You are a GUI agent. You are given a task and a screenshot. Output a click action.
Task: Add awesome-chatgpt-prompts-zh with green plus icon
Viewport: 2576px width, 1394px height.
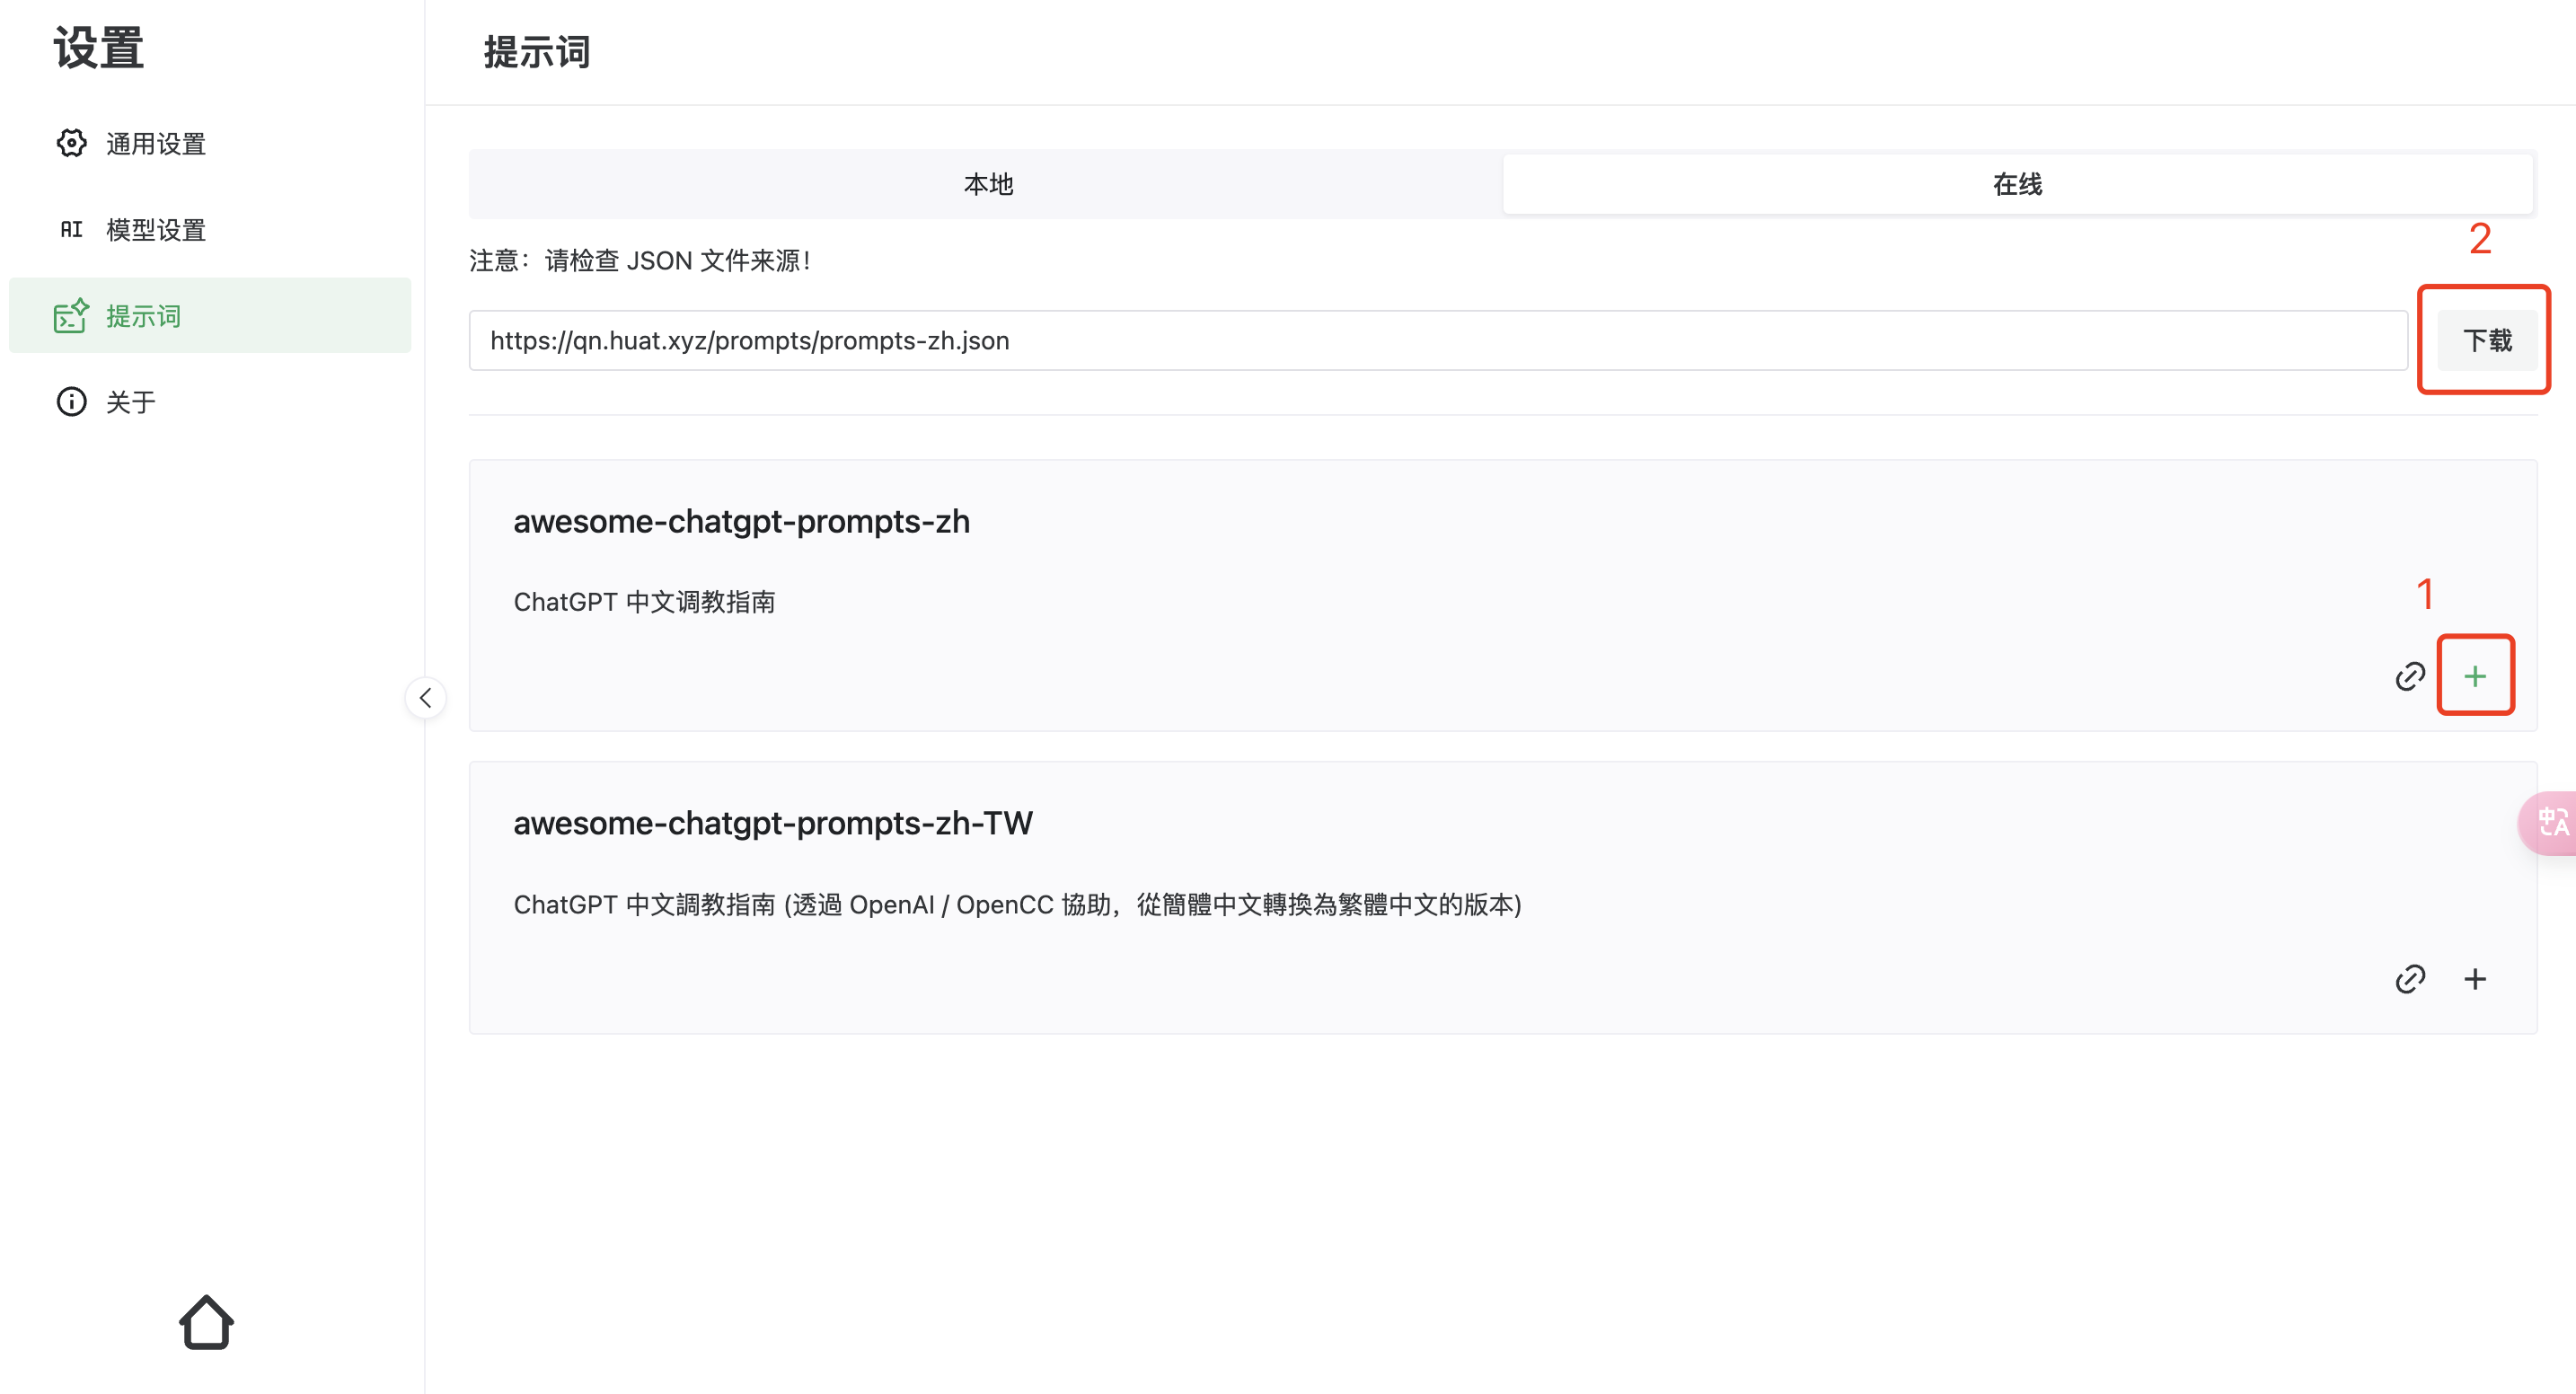pos(2475,677)
